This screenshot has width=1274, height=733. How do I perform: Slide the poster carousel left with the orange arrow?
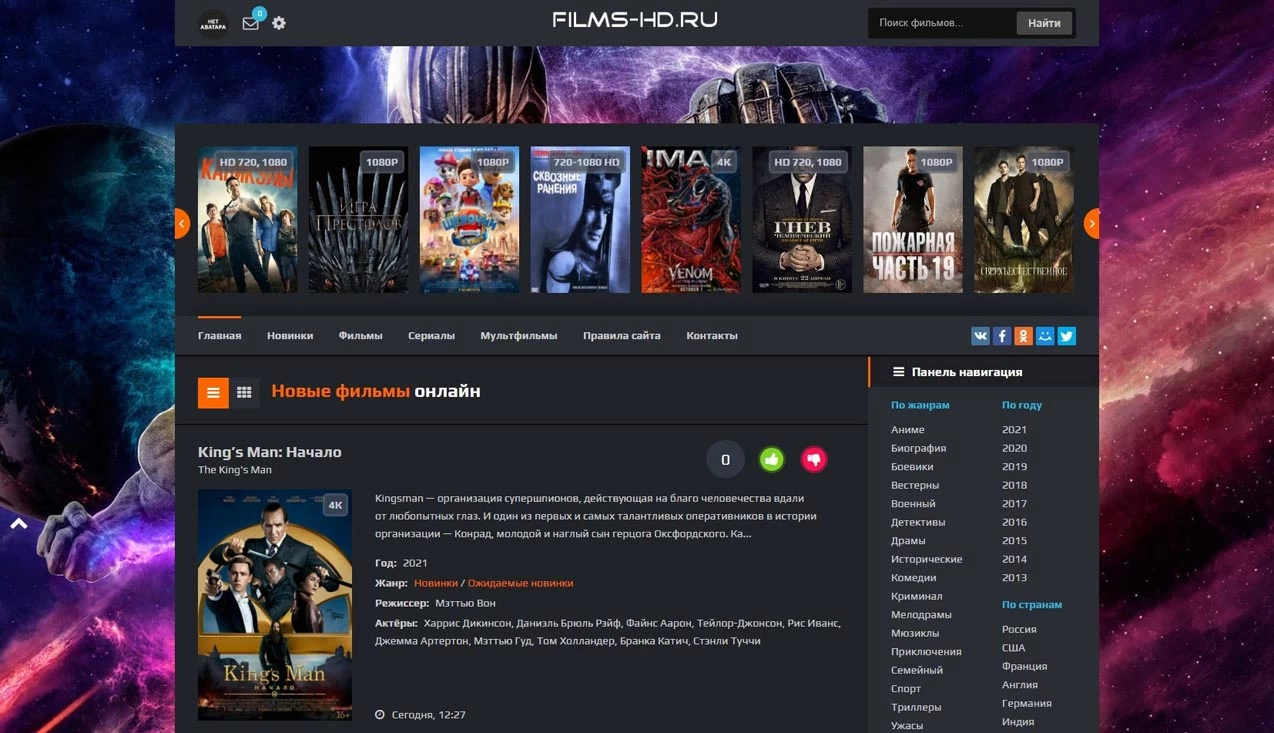point(182,223)
